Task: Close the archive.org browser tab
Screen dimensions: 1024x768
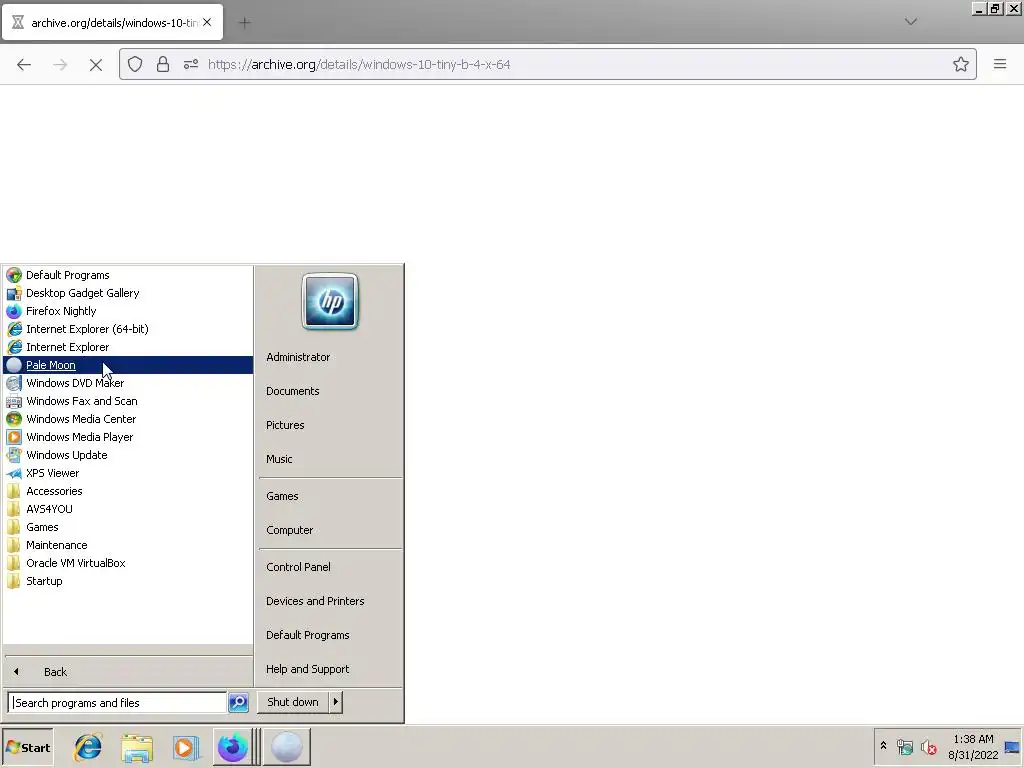Action: [x=207, y=22]
